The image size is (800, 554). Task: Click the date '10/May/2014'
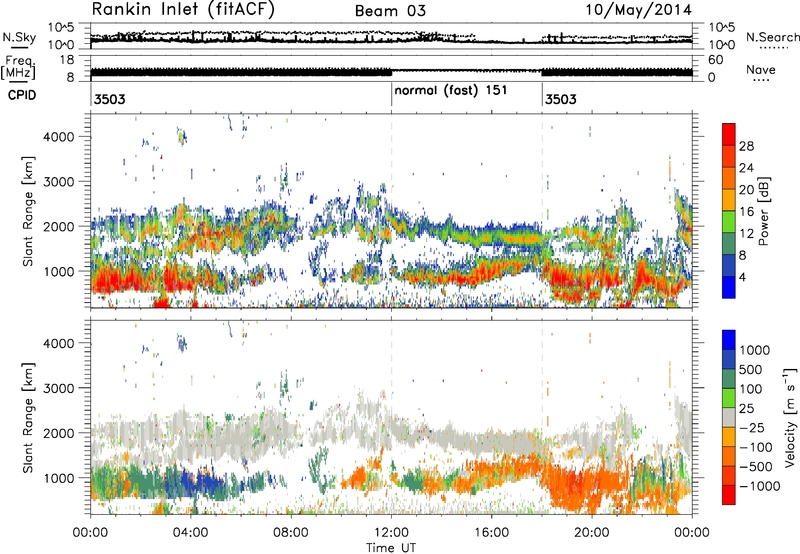[x=638, y=10]
